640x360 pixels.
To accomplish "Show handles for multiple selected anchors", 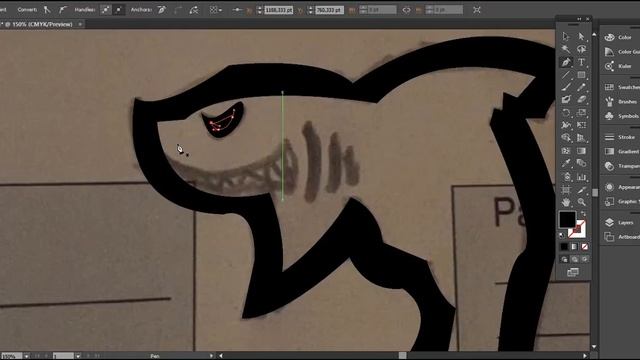I will [x=105, y=10].
